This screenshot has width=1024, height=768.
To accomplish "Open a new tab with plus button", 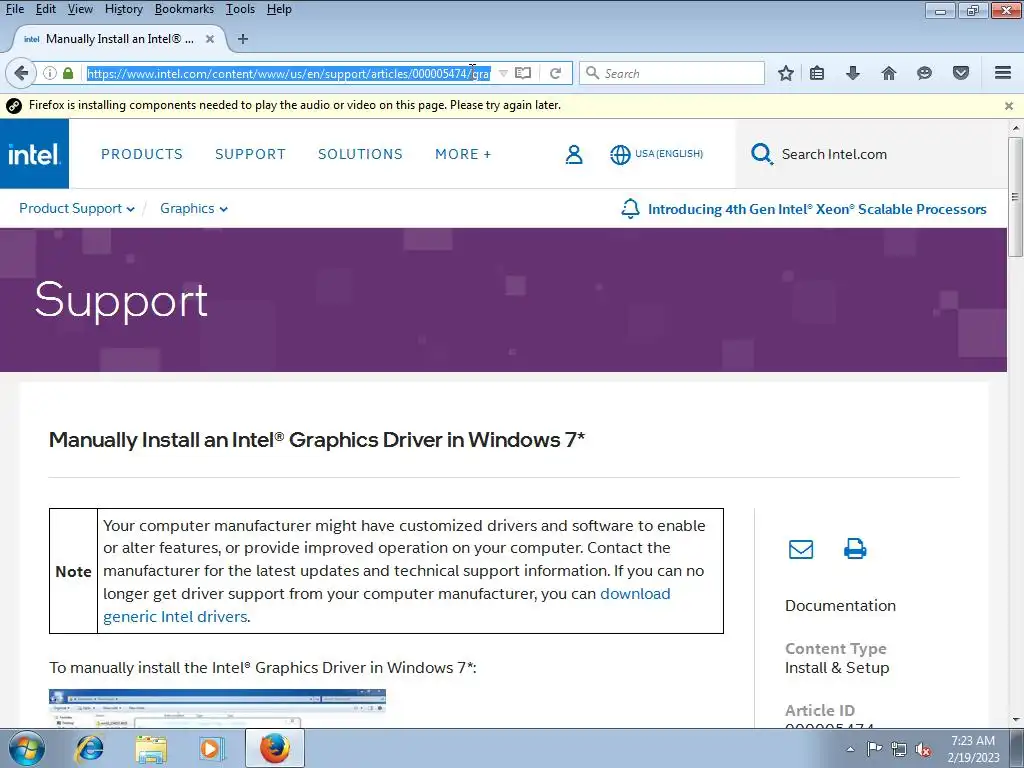I will pyautogui.click(x=243, y=39).
